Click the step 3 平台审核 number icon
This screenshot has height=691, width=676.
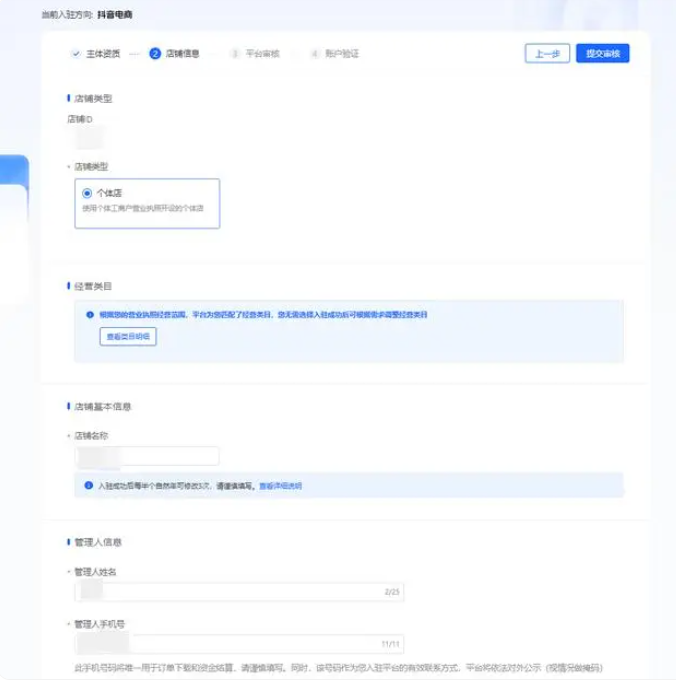click(235, 54)
